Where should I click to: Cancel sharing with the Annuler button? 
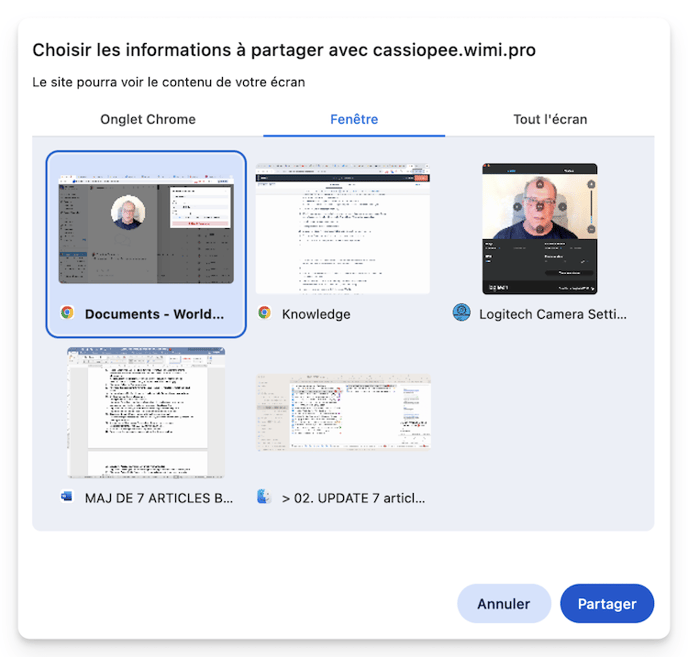504,604
